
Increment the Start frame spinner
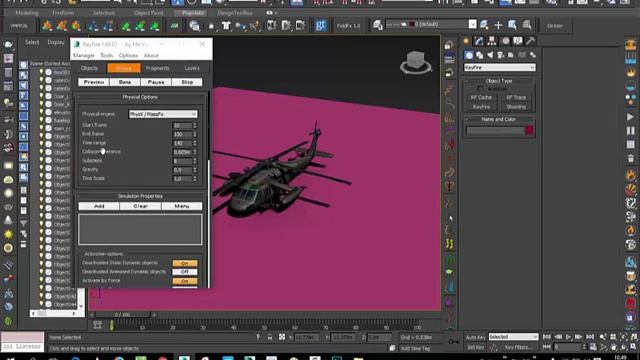point(195,124)
